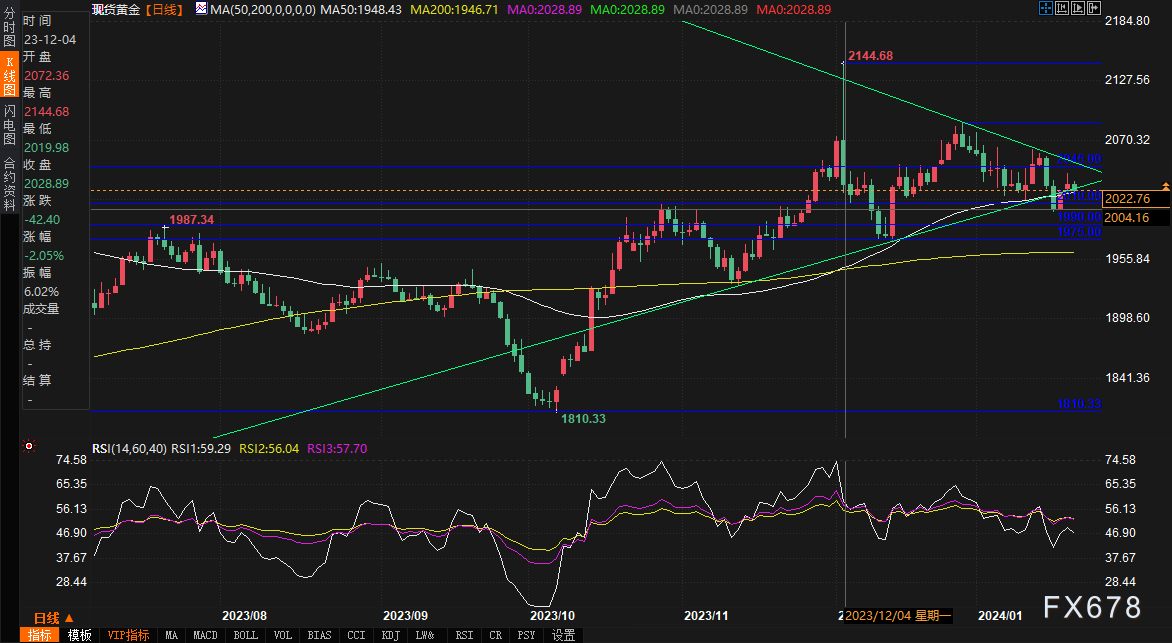
Task: Click the orange price marker arrow at right axis
Action: coord(1164,187)
